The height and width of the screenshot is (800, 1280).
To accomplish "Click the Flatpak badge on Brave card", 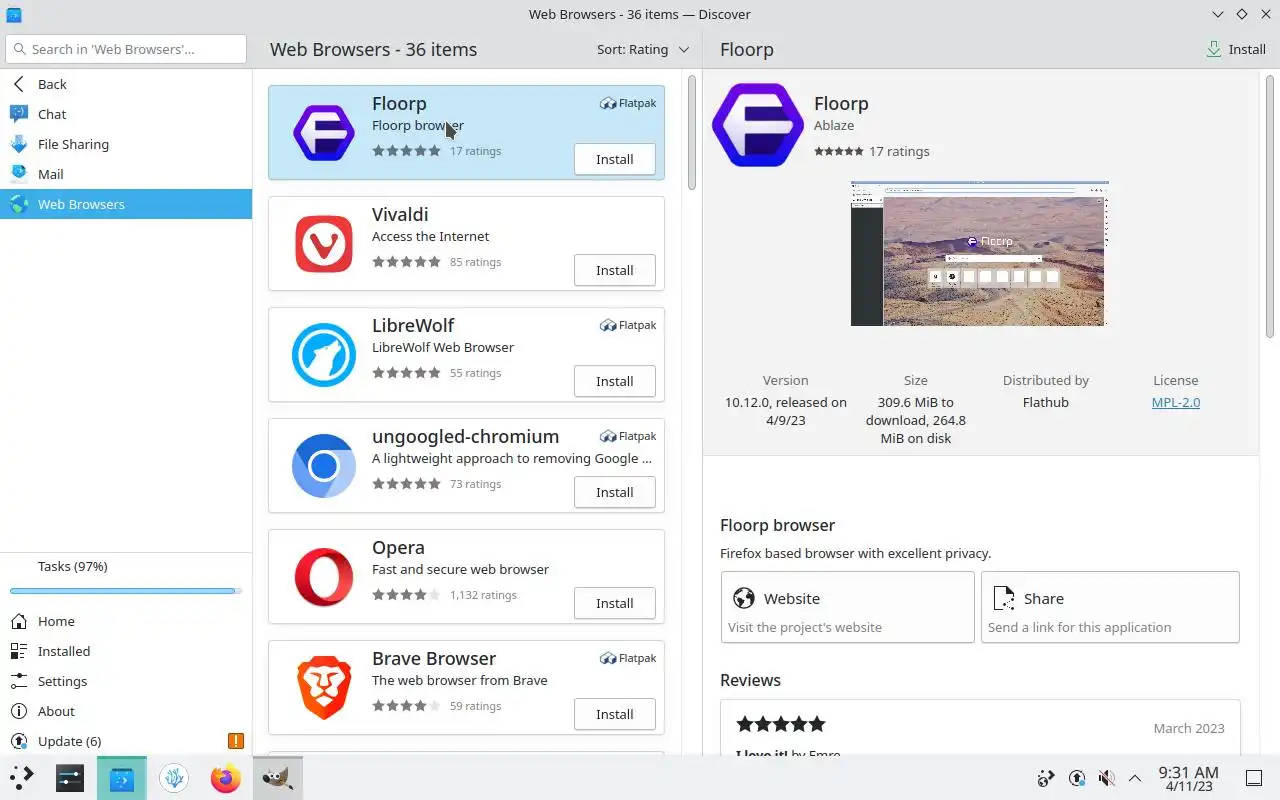I will pyautogui.click(x=628, y=658).
